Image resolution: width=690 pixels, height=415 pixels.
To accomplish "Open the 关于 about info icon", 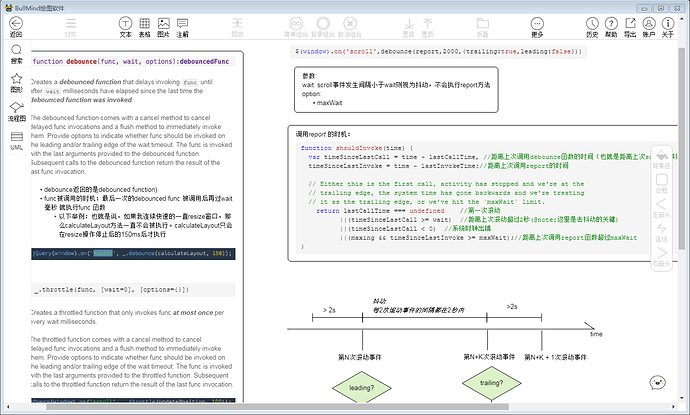I will pyautogui.click(x=668, y=27).
